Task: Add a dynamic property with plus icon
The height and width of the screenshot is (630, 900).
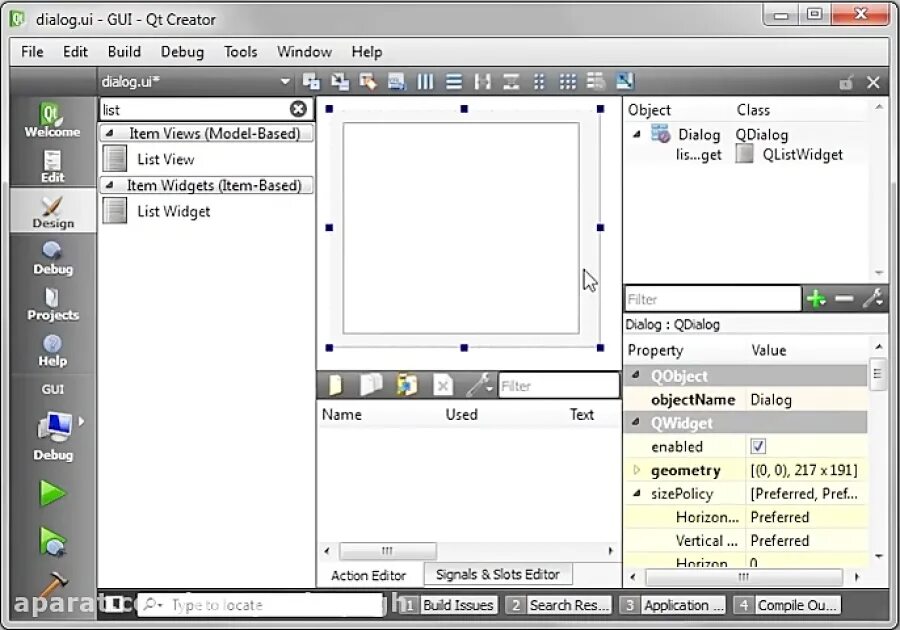Action: pyautogui.click(x=816, y=298)
